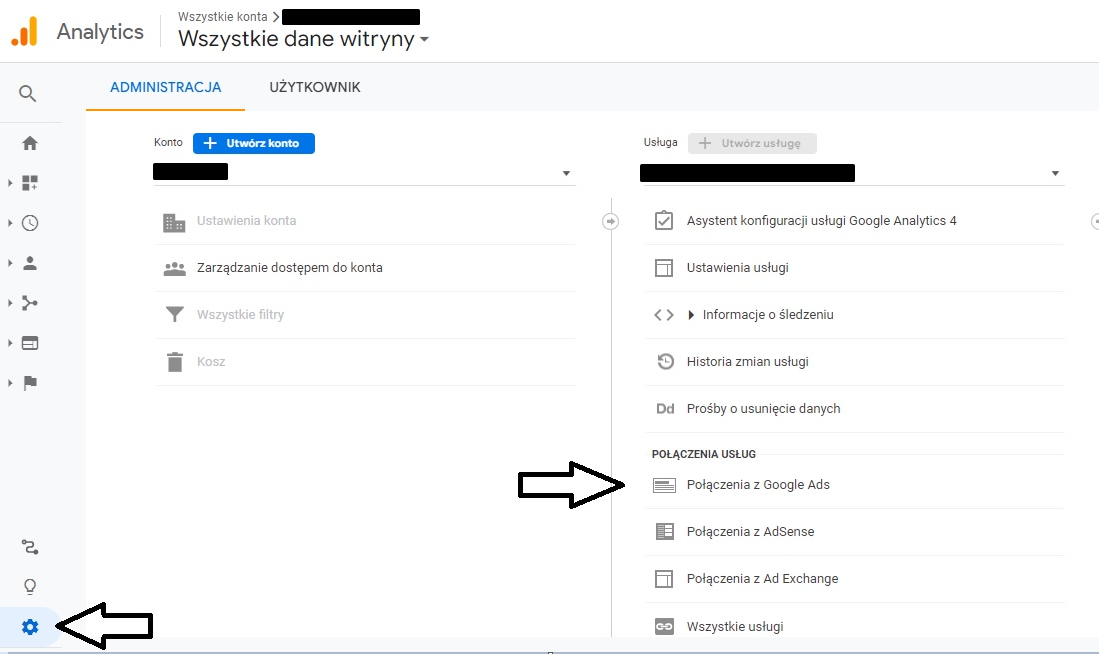Screen dimensions: 1099x654
Task: Open the Admin gear icon
Action: pos(30,627)
